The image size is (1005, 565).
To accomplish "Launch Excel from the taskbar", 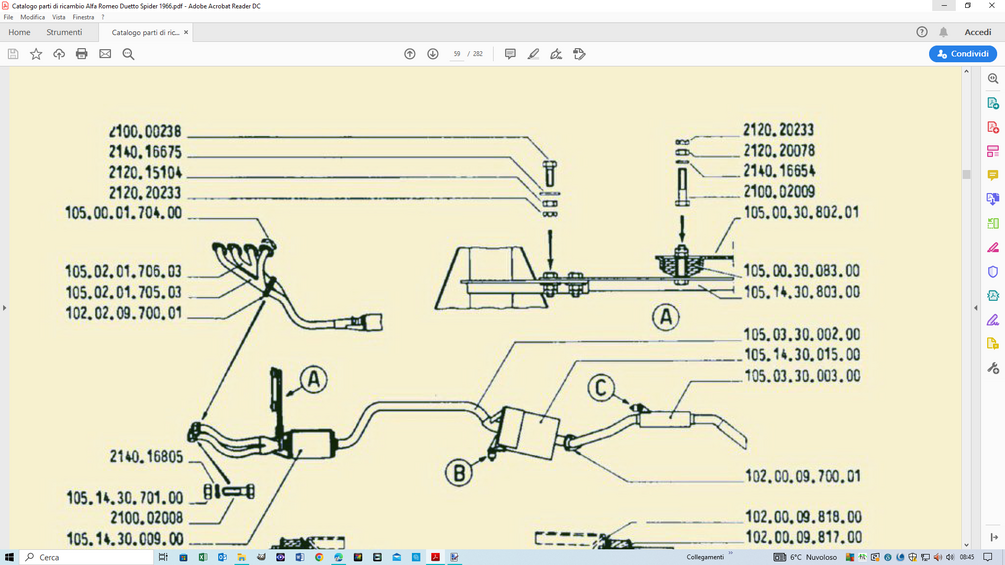I will coord(203,557).
